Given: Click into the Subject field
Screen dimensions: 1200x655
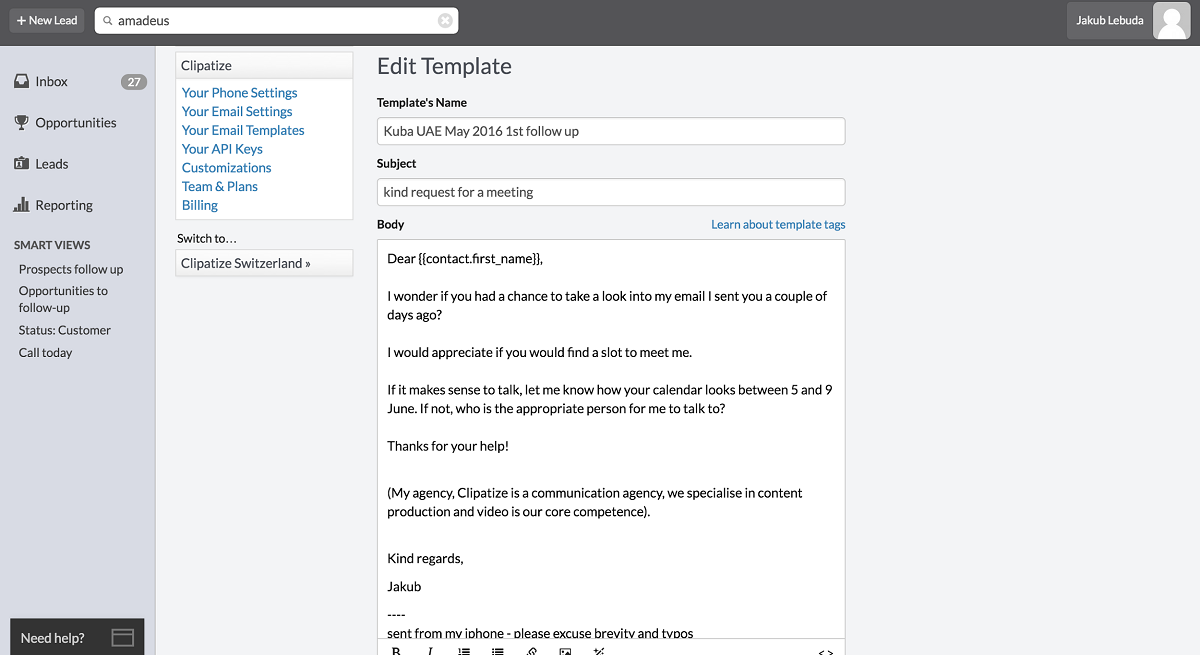Looking at the screenshot, I should click(610, 192).
